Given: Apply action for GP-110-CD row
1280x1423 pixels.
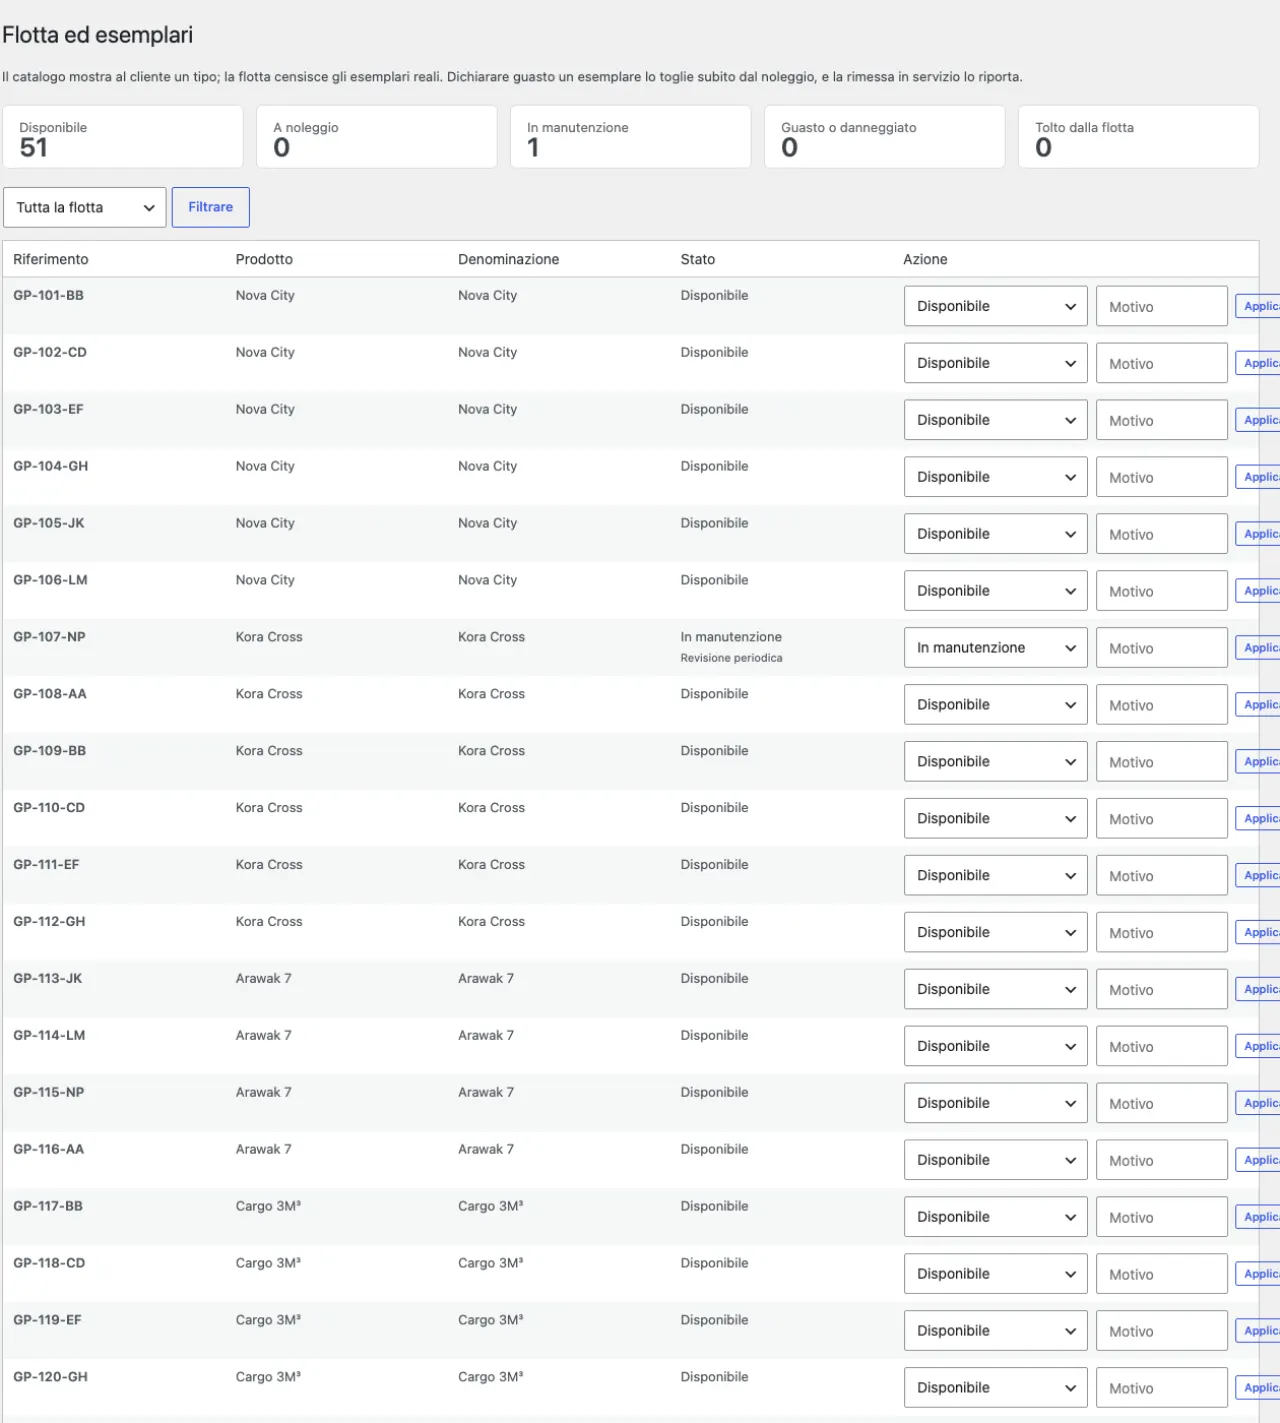Looking at the screenshot, I should point(1258,818).
